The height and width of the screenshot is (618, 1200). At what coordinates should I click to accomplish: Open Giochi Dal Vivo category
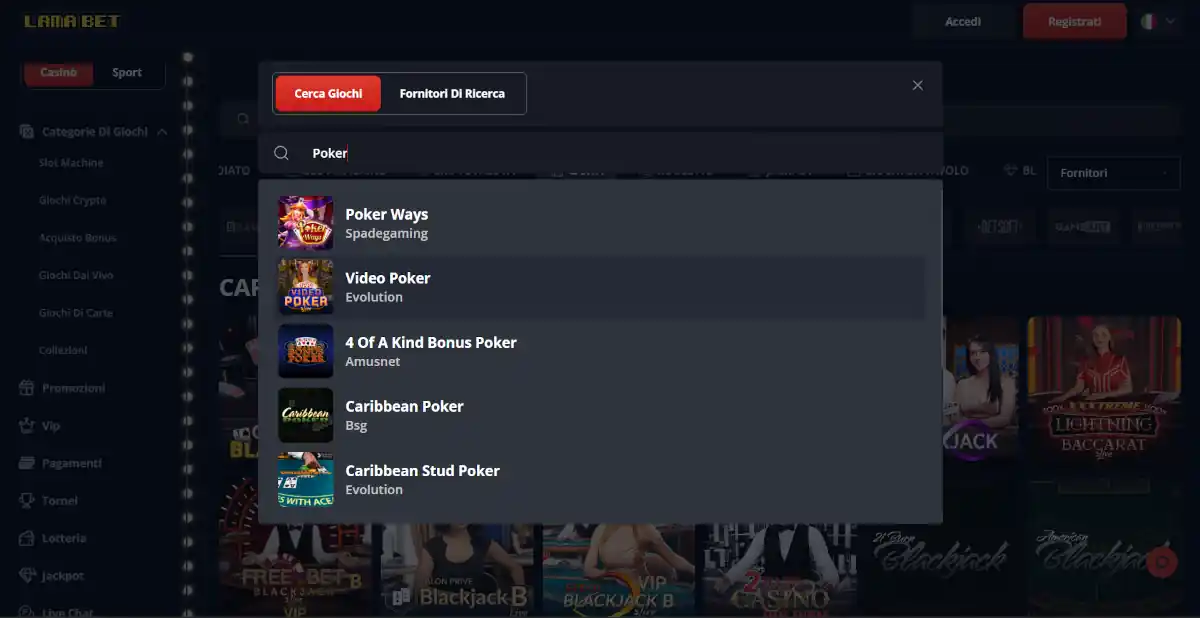click(75, 275)
